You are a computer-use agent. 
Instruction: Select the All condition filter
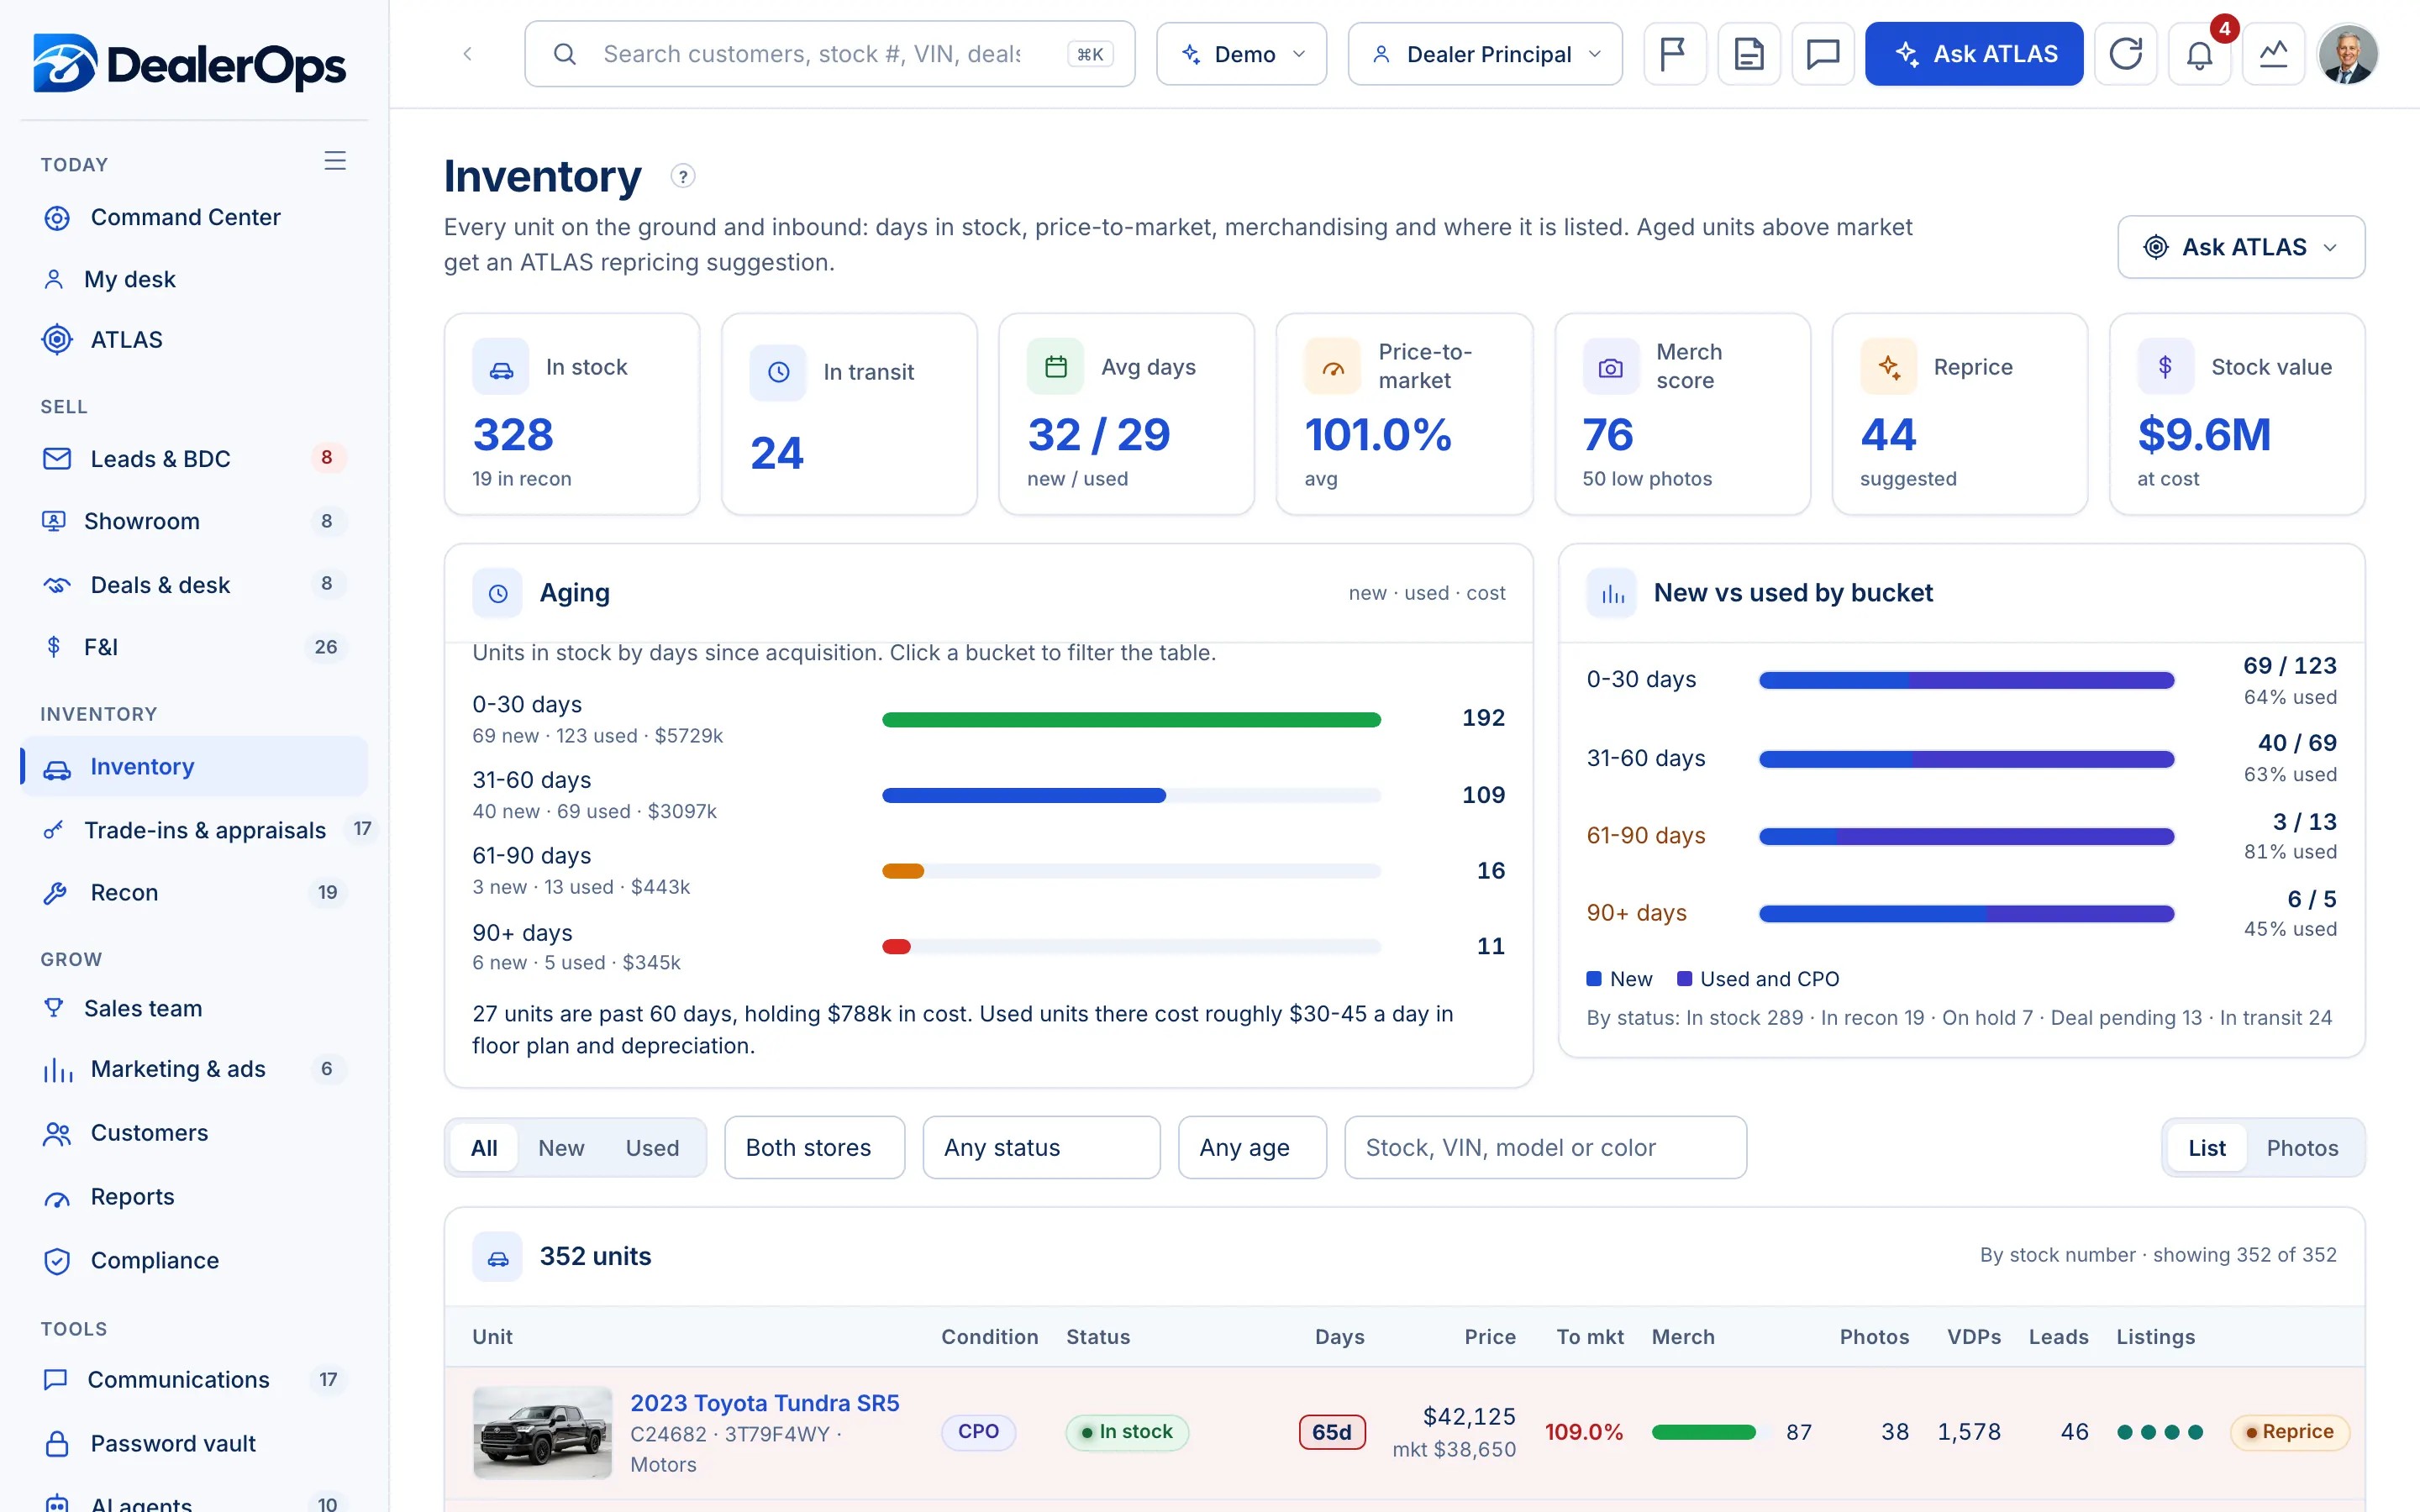point(484,1148)
